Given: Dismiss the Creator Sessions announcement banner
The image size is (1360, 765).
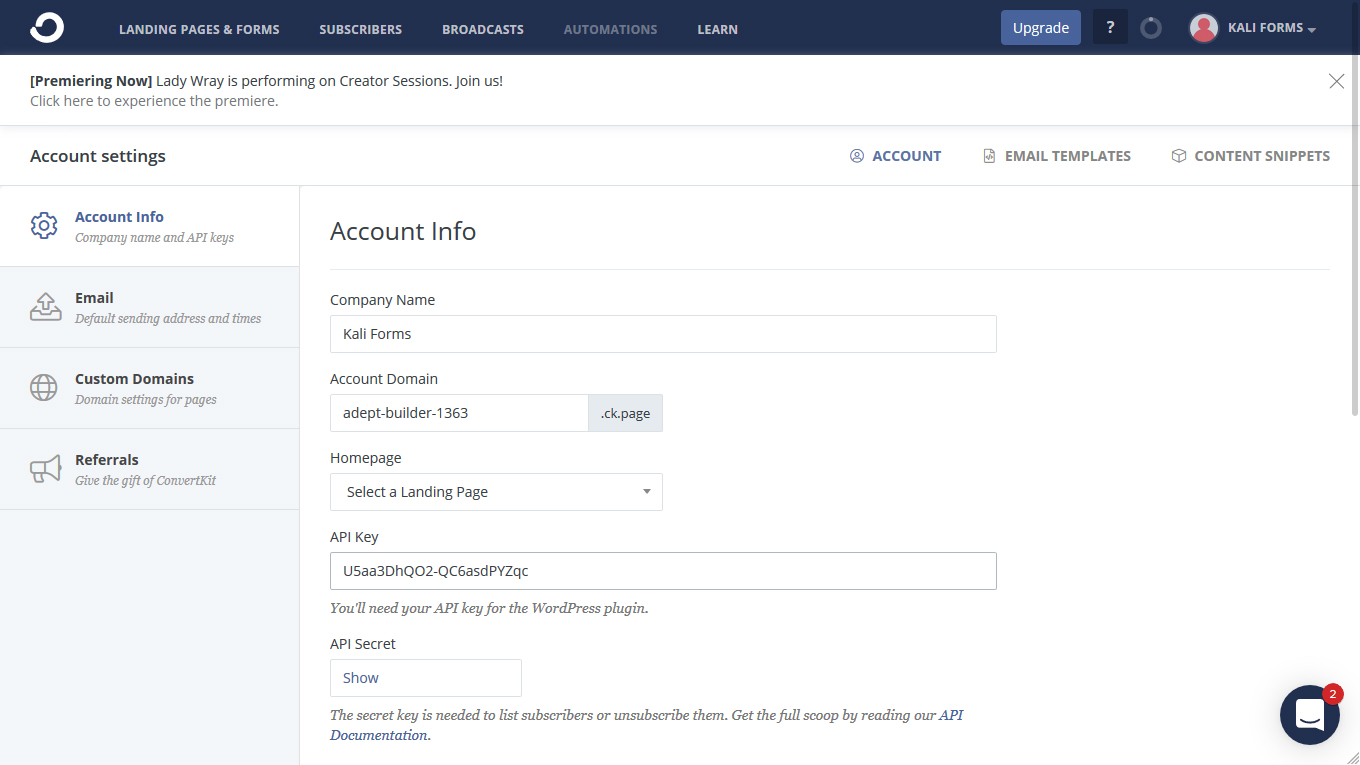Looking at the screenshot, I should [1336, 81].
